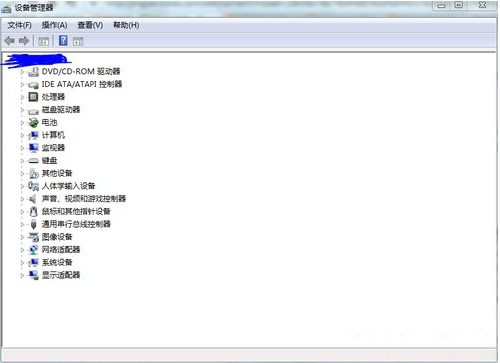
Task: Click the show console tree toolbar icon
Action: tap(43, 42)
